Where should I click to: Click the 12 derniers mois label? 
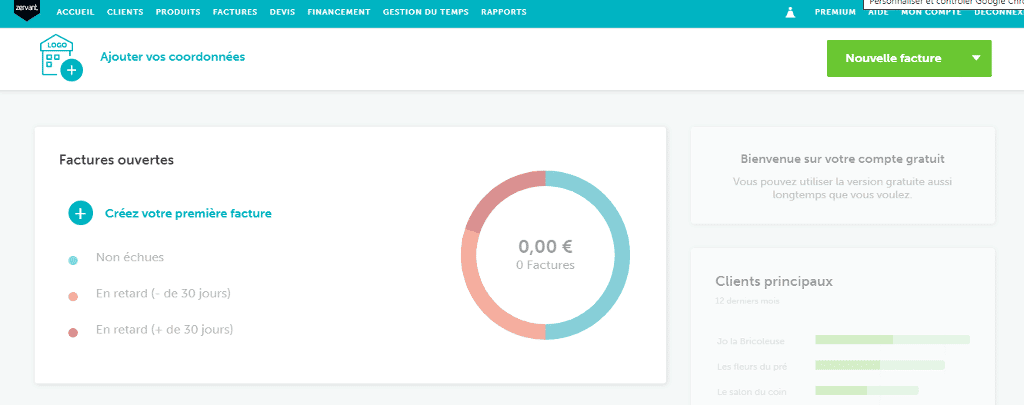click(x=747, y=301)
